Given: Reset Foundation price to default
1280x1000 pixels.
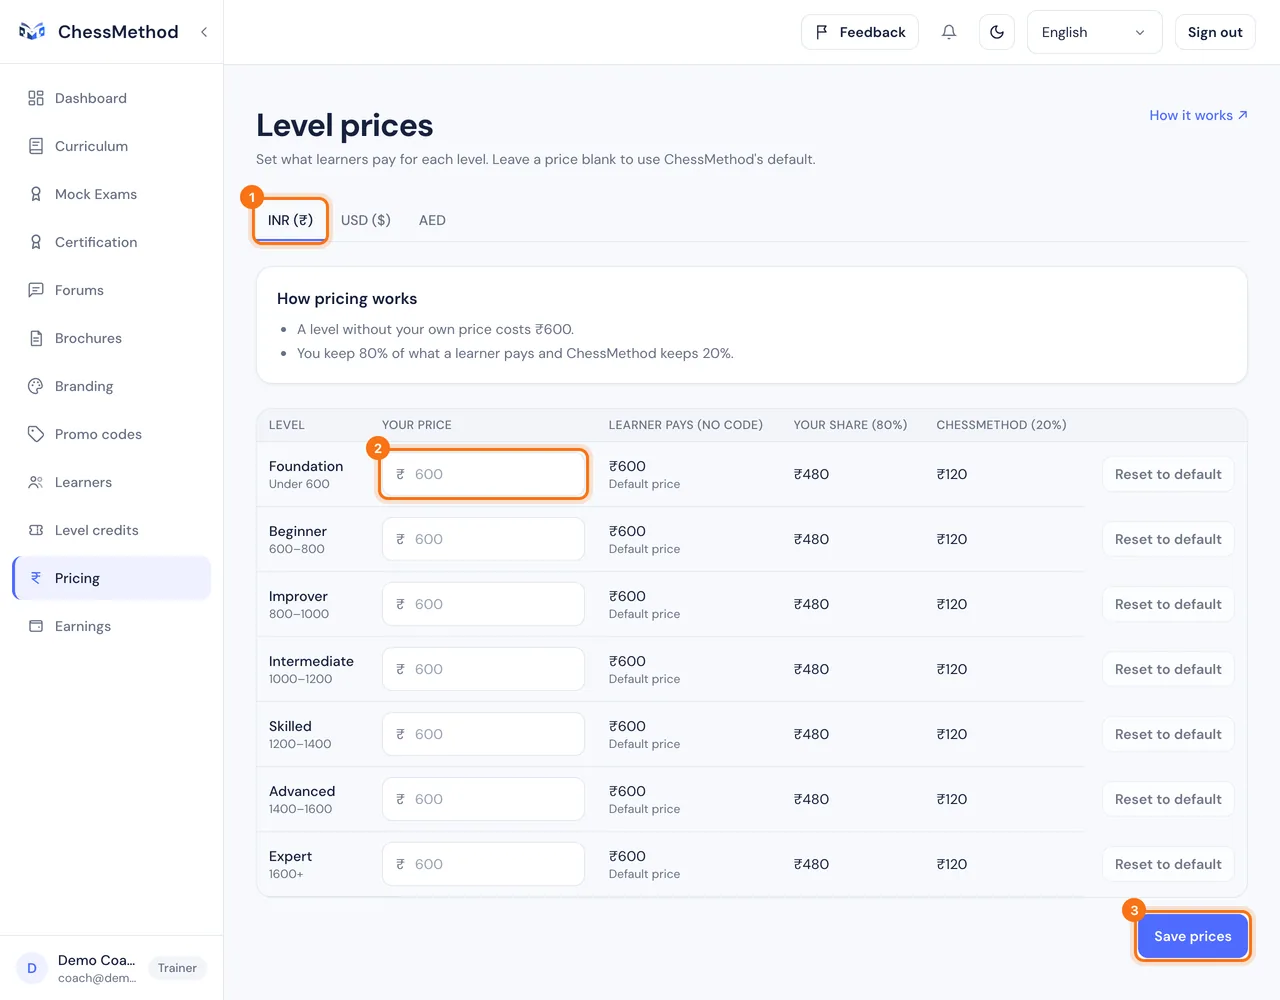Looking at the screenshot, I should 1168,474.
